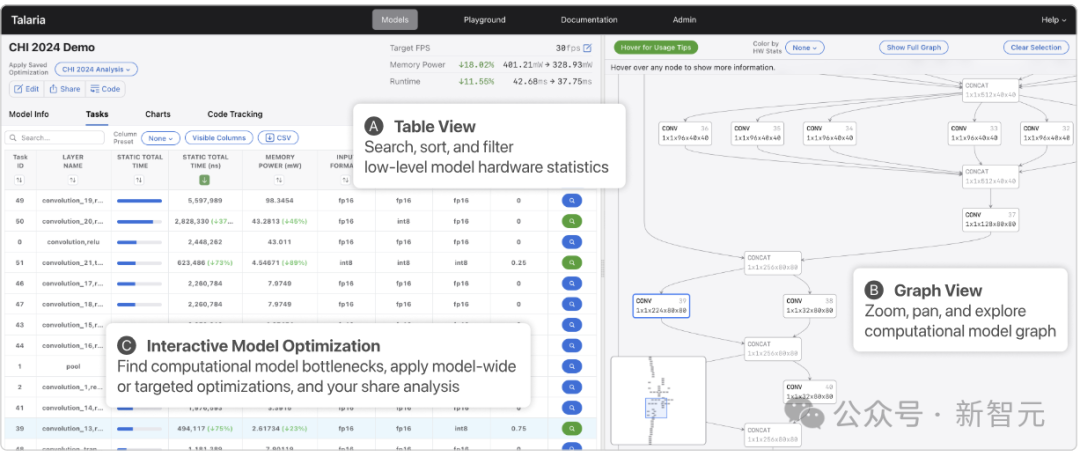Click the Search input field above the table
The height and width of the screenshot is (457, 1080).
coord(56,138)
